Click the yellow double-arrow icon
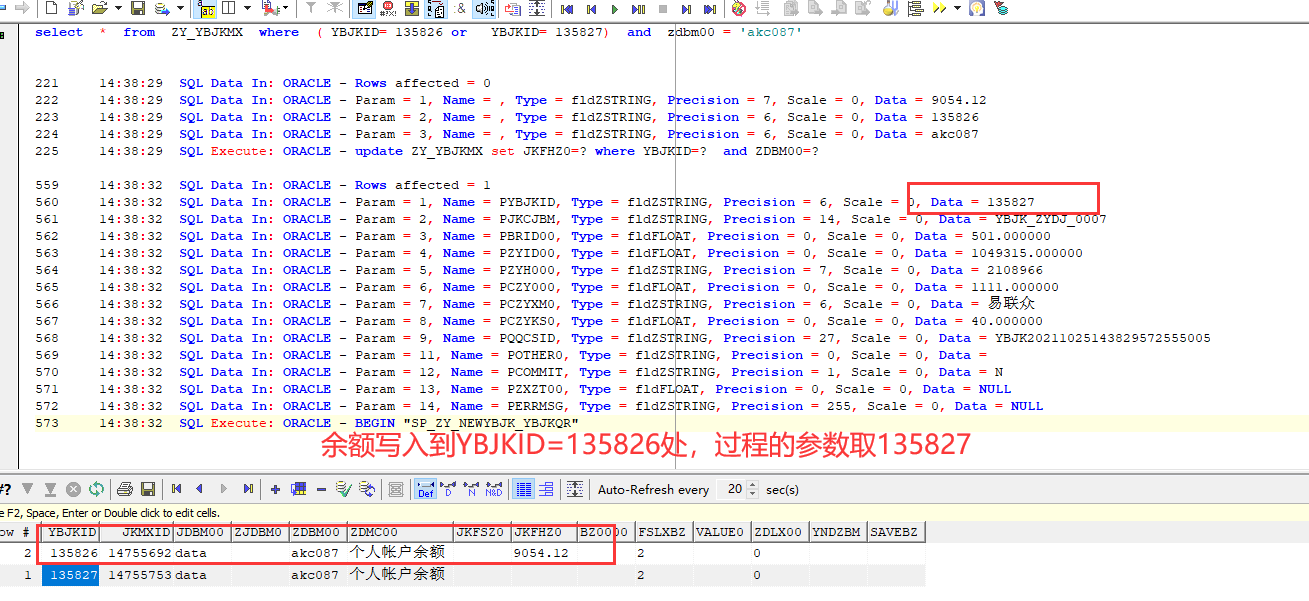The width and height of the screenshot is (1309, 601). click(939, 9)
